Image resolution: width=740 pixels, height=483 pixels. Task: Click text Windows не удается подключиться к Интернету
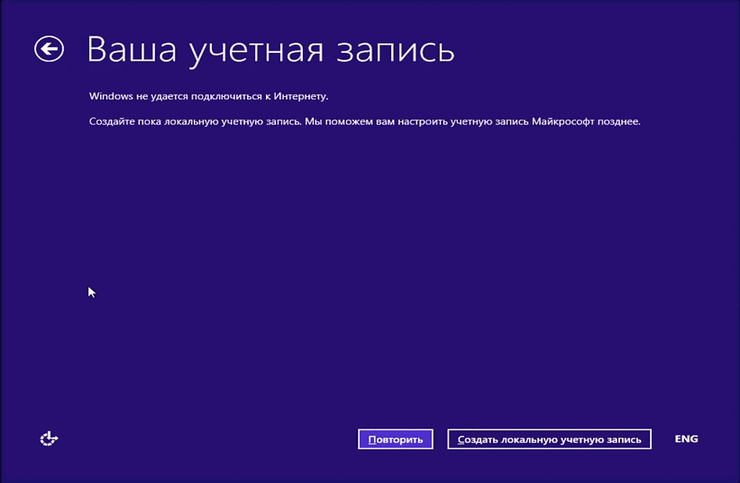point(209,96)
